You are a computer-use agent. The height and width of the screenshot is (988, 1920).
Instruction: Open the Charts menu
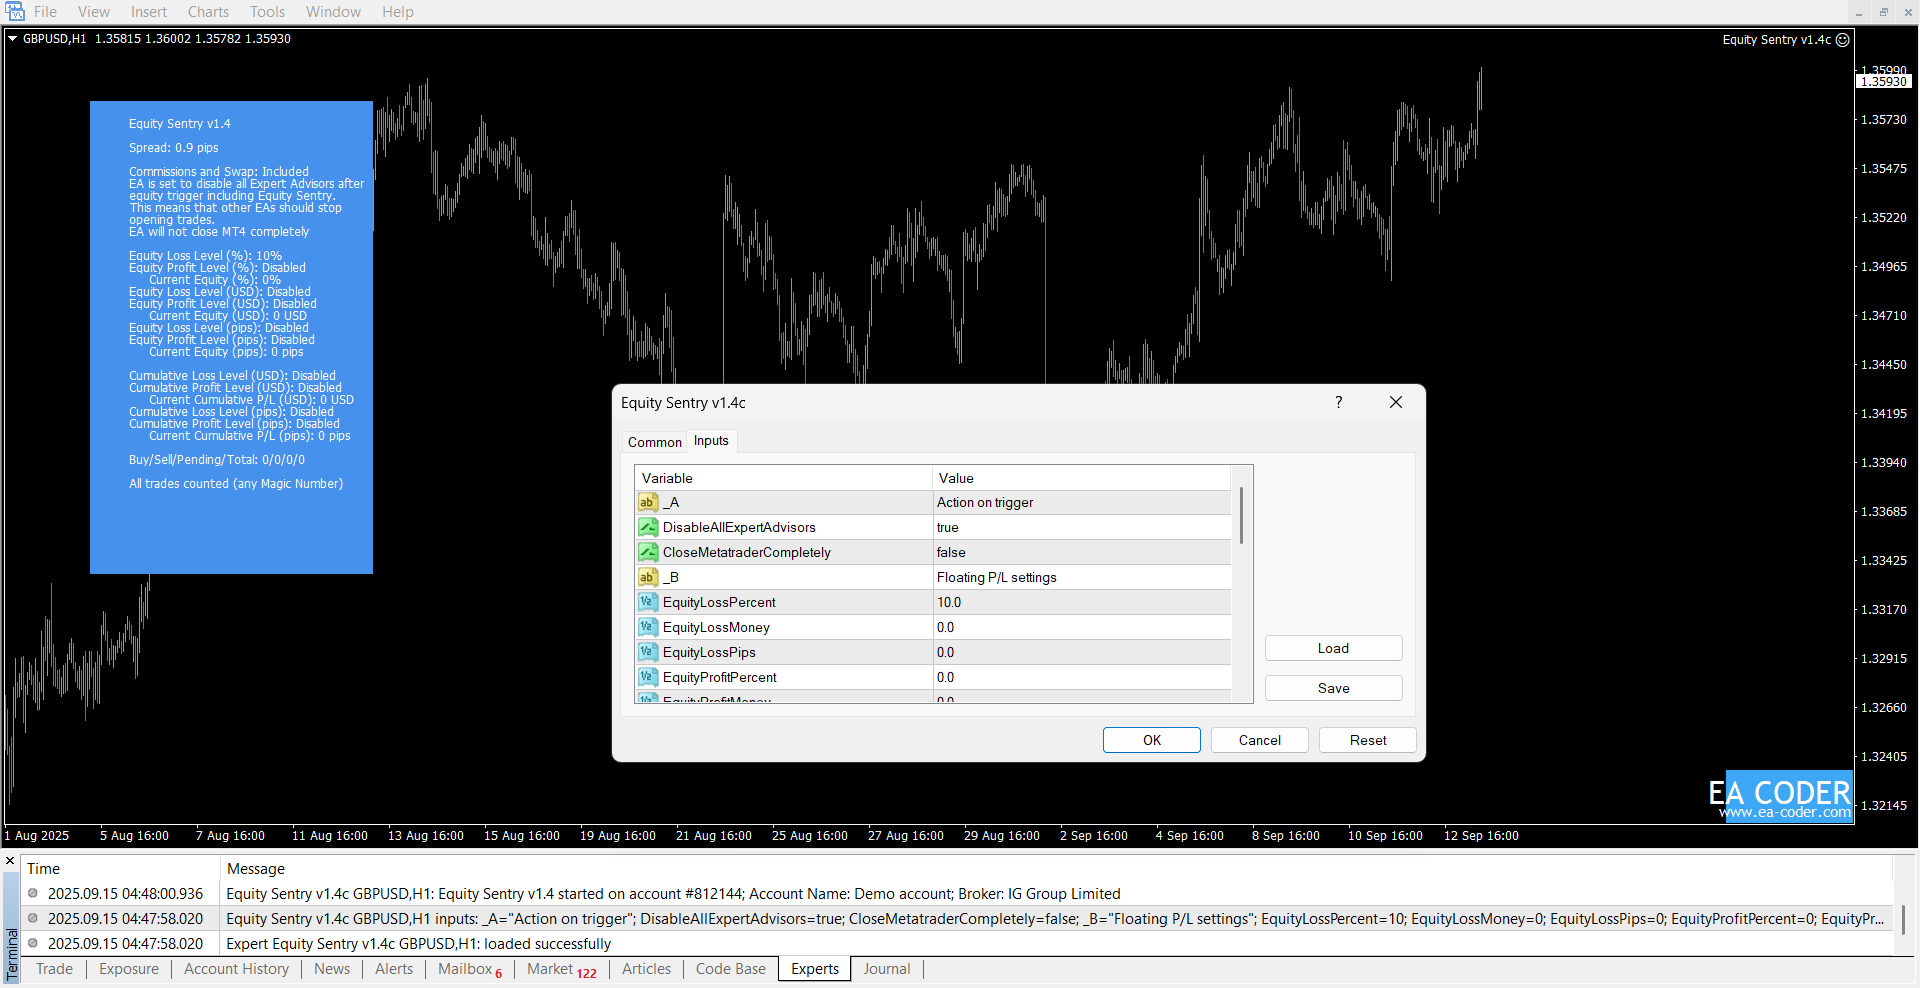point(208,12)
